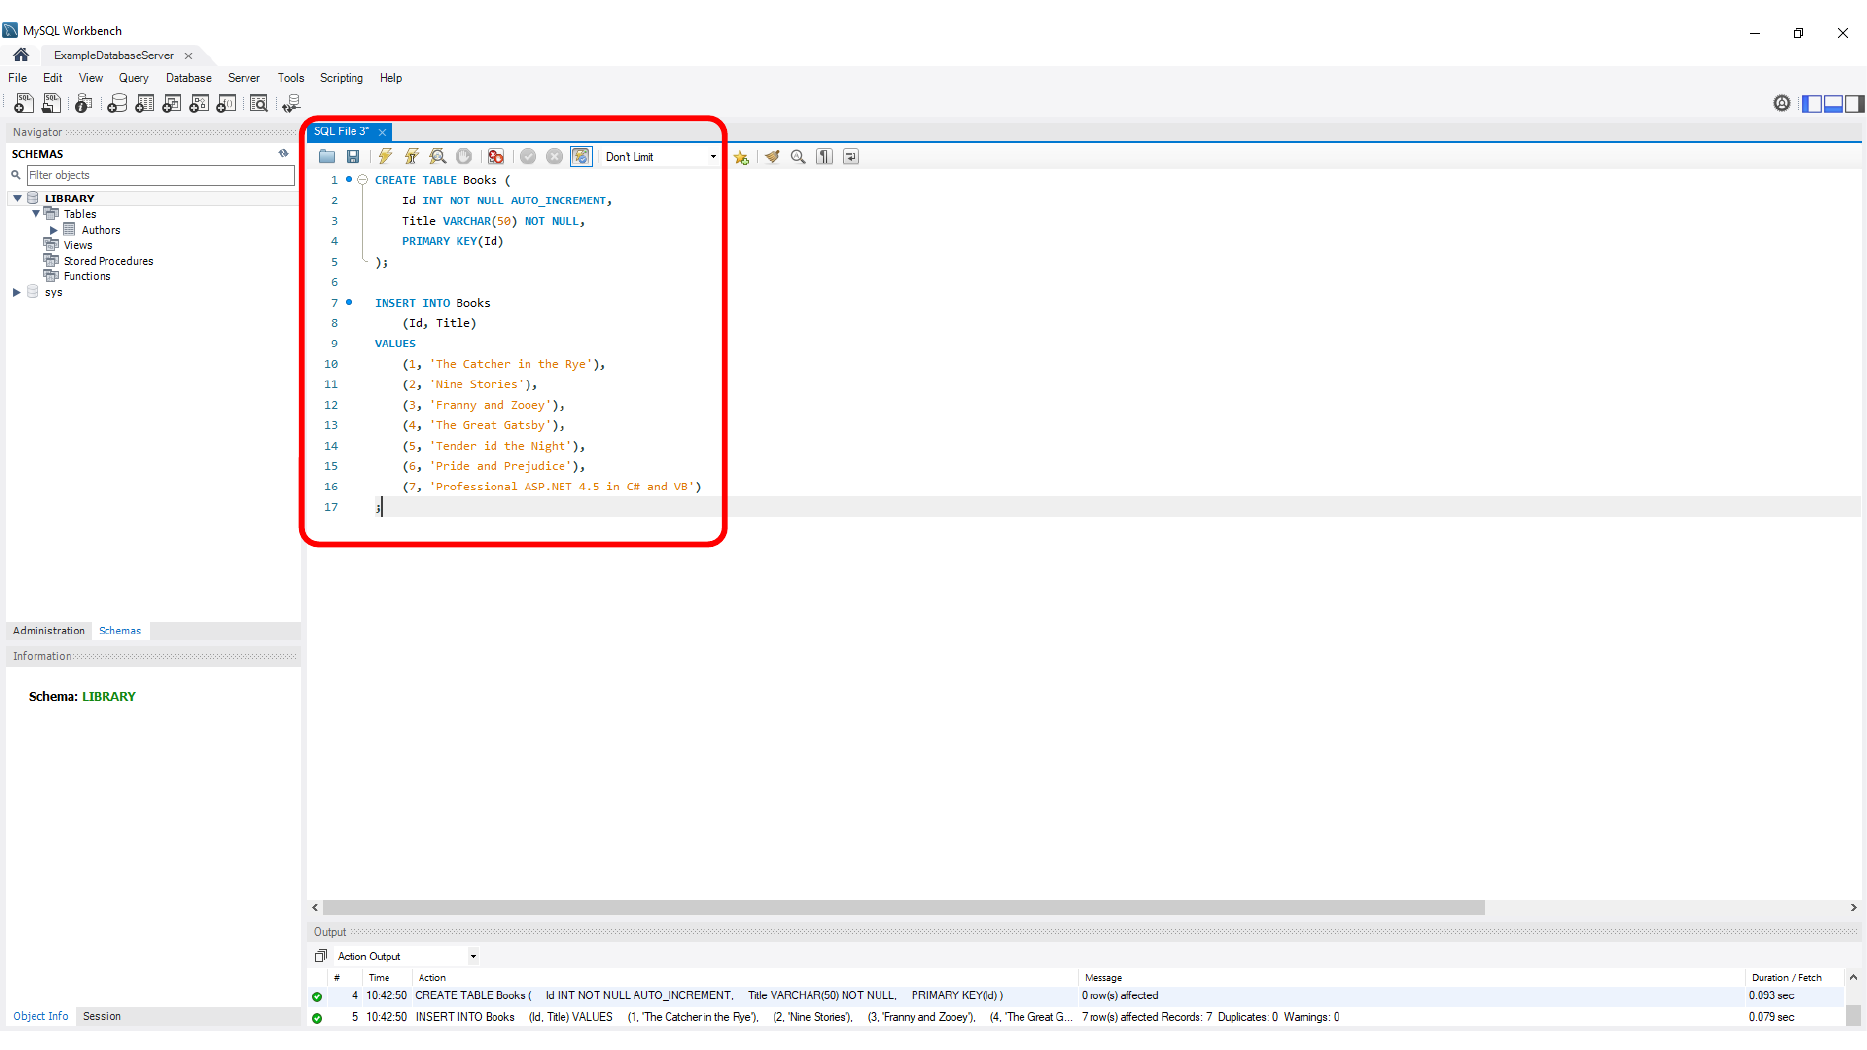Create a new SQL tab from main toolbar

tap(24, 103)
